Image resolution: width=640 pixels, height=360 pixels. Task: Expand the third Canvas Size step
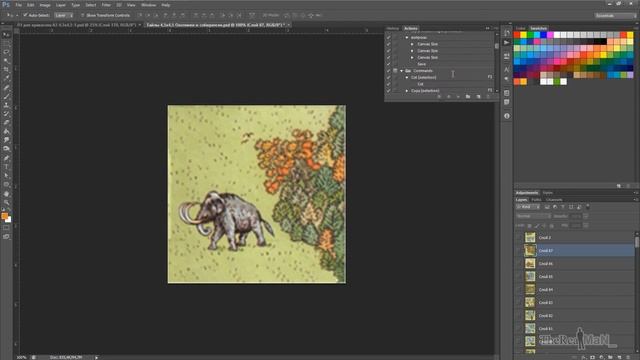(x=412, y=58)
